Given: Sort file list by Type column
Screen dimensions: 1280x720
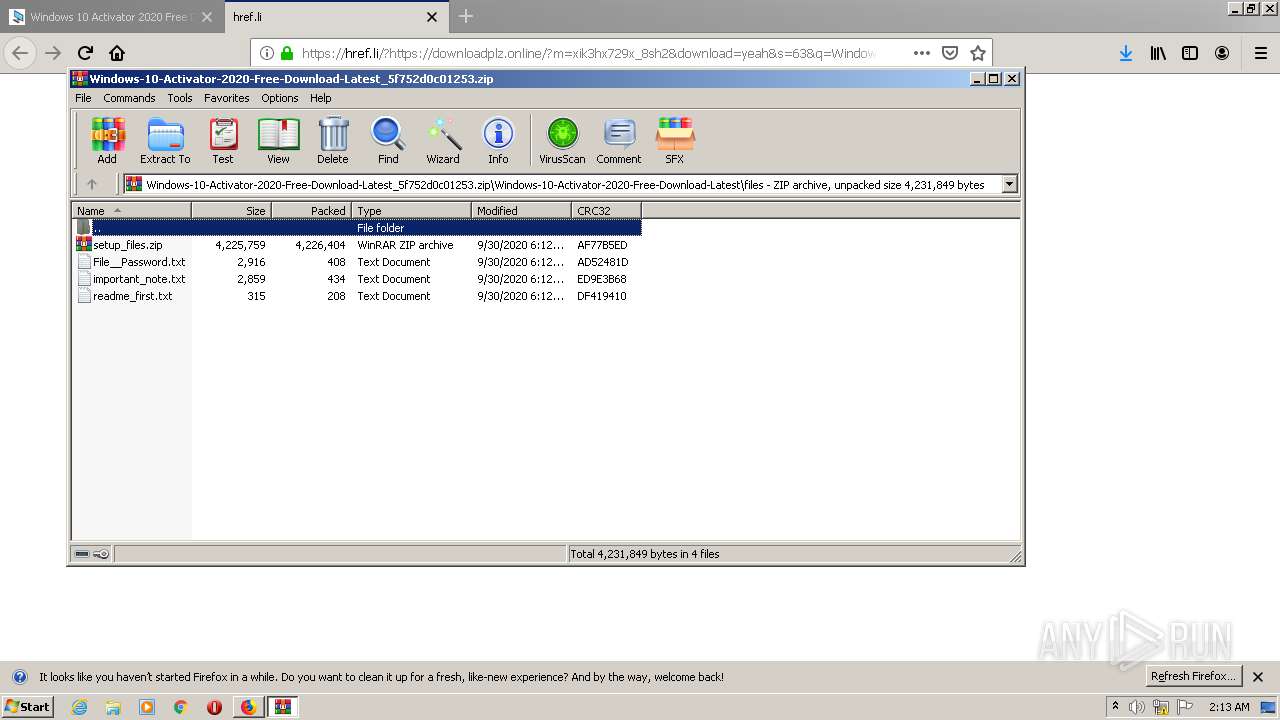Looking at the screenshot, I should coord(411,211).
